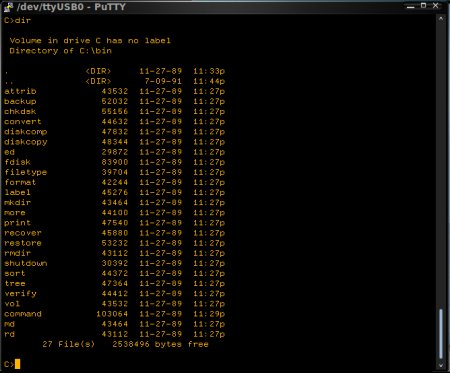The height and width of the screenshot is (373, 450).
Task: Maximize the PuTTY terminal window
Action: tap(423, 5)
